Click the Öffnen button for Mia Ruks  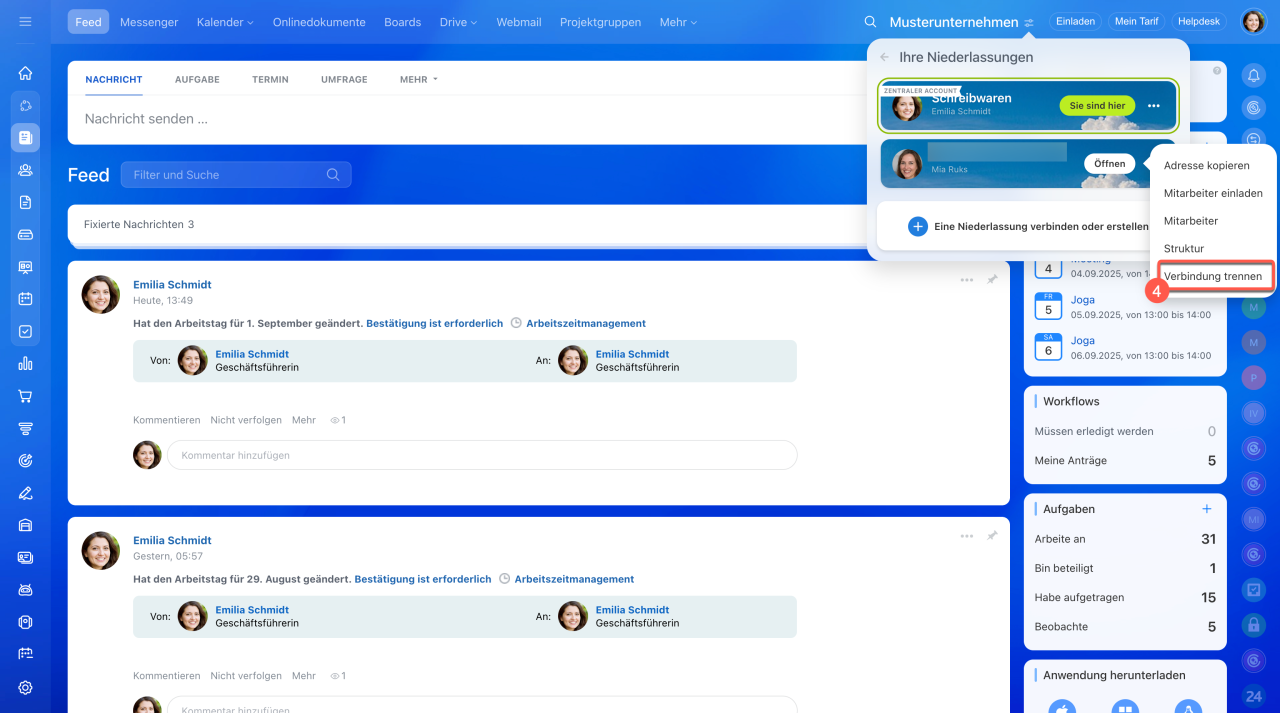pos(1109,163)
